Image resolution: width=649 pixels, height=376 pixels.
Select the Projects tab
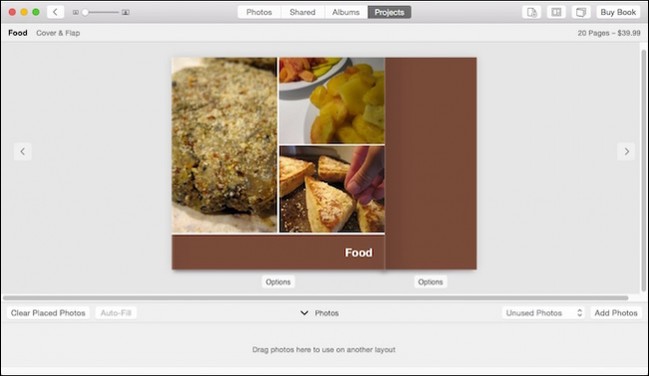tap(389, 12)
